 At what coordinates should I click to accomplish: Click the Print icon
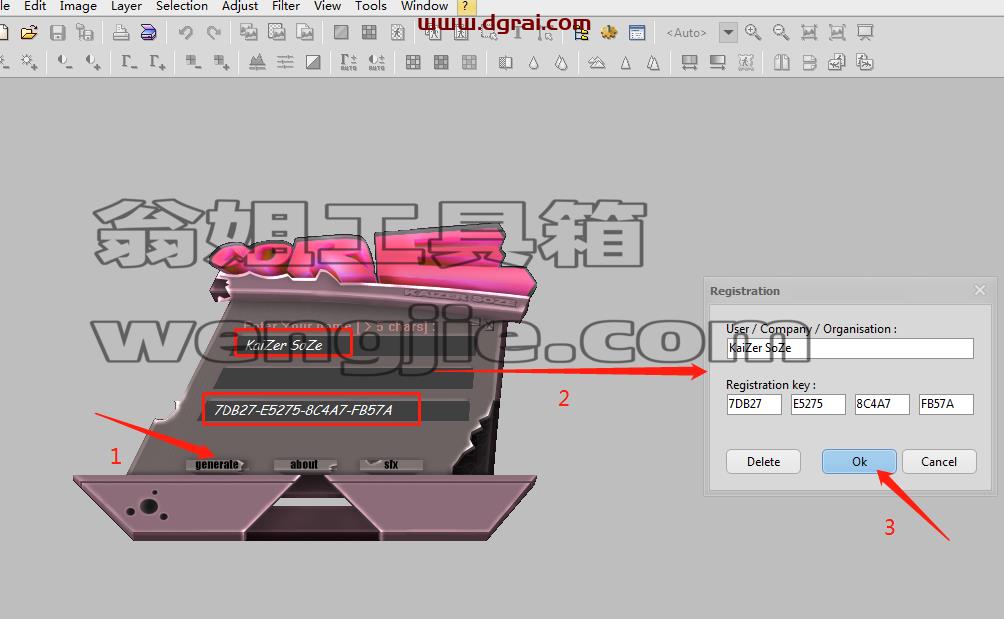tap(120, 33)
